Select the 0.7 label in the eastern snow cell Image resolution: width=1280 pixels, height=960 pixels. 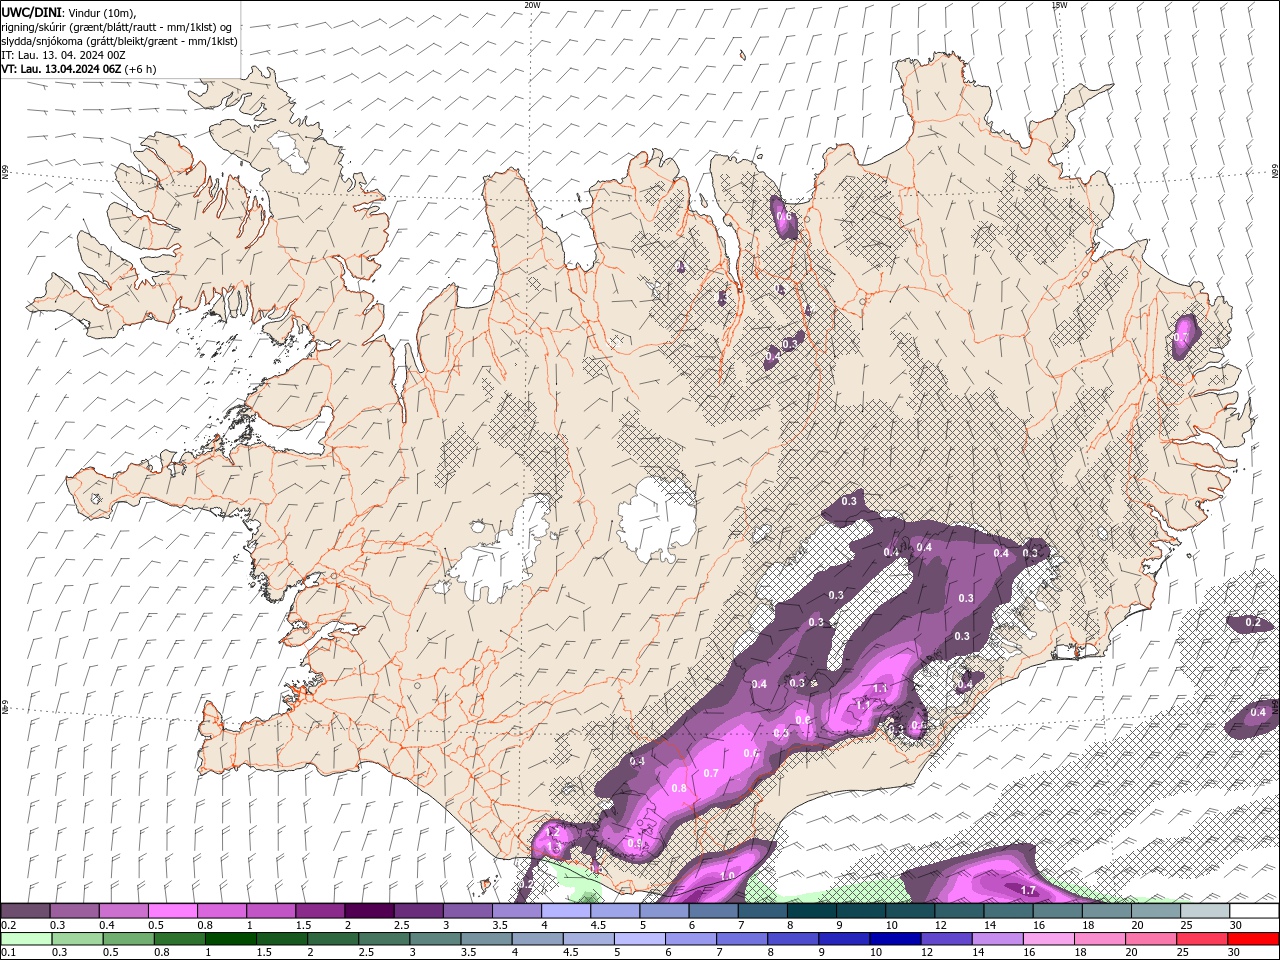coord(1180,338)
